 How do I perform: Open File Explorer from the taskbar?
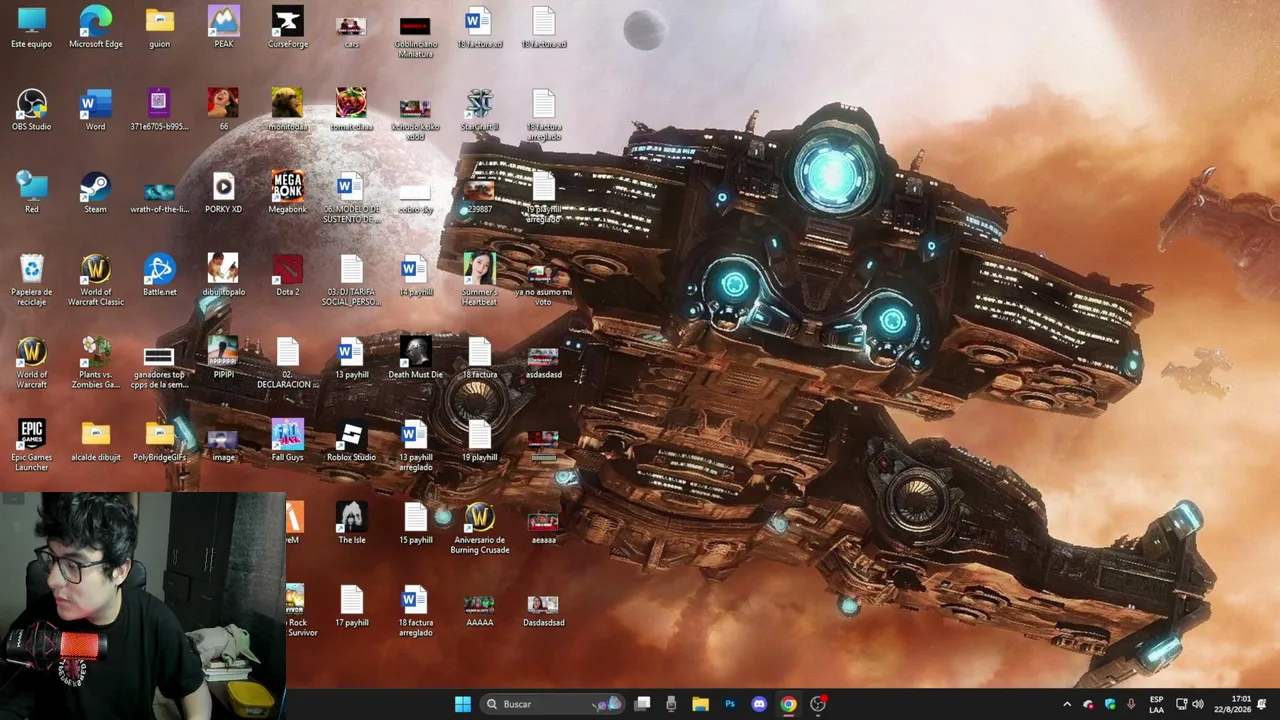click(x=700, y=704)
